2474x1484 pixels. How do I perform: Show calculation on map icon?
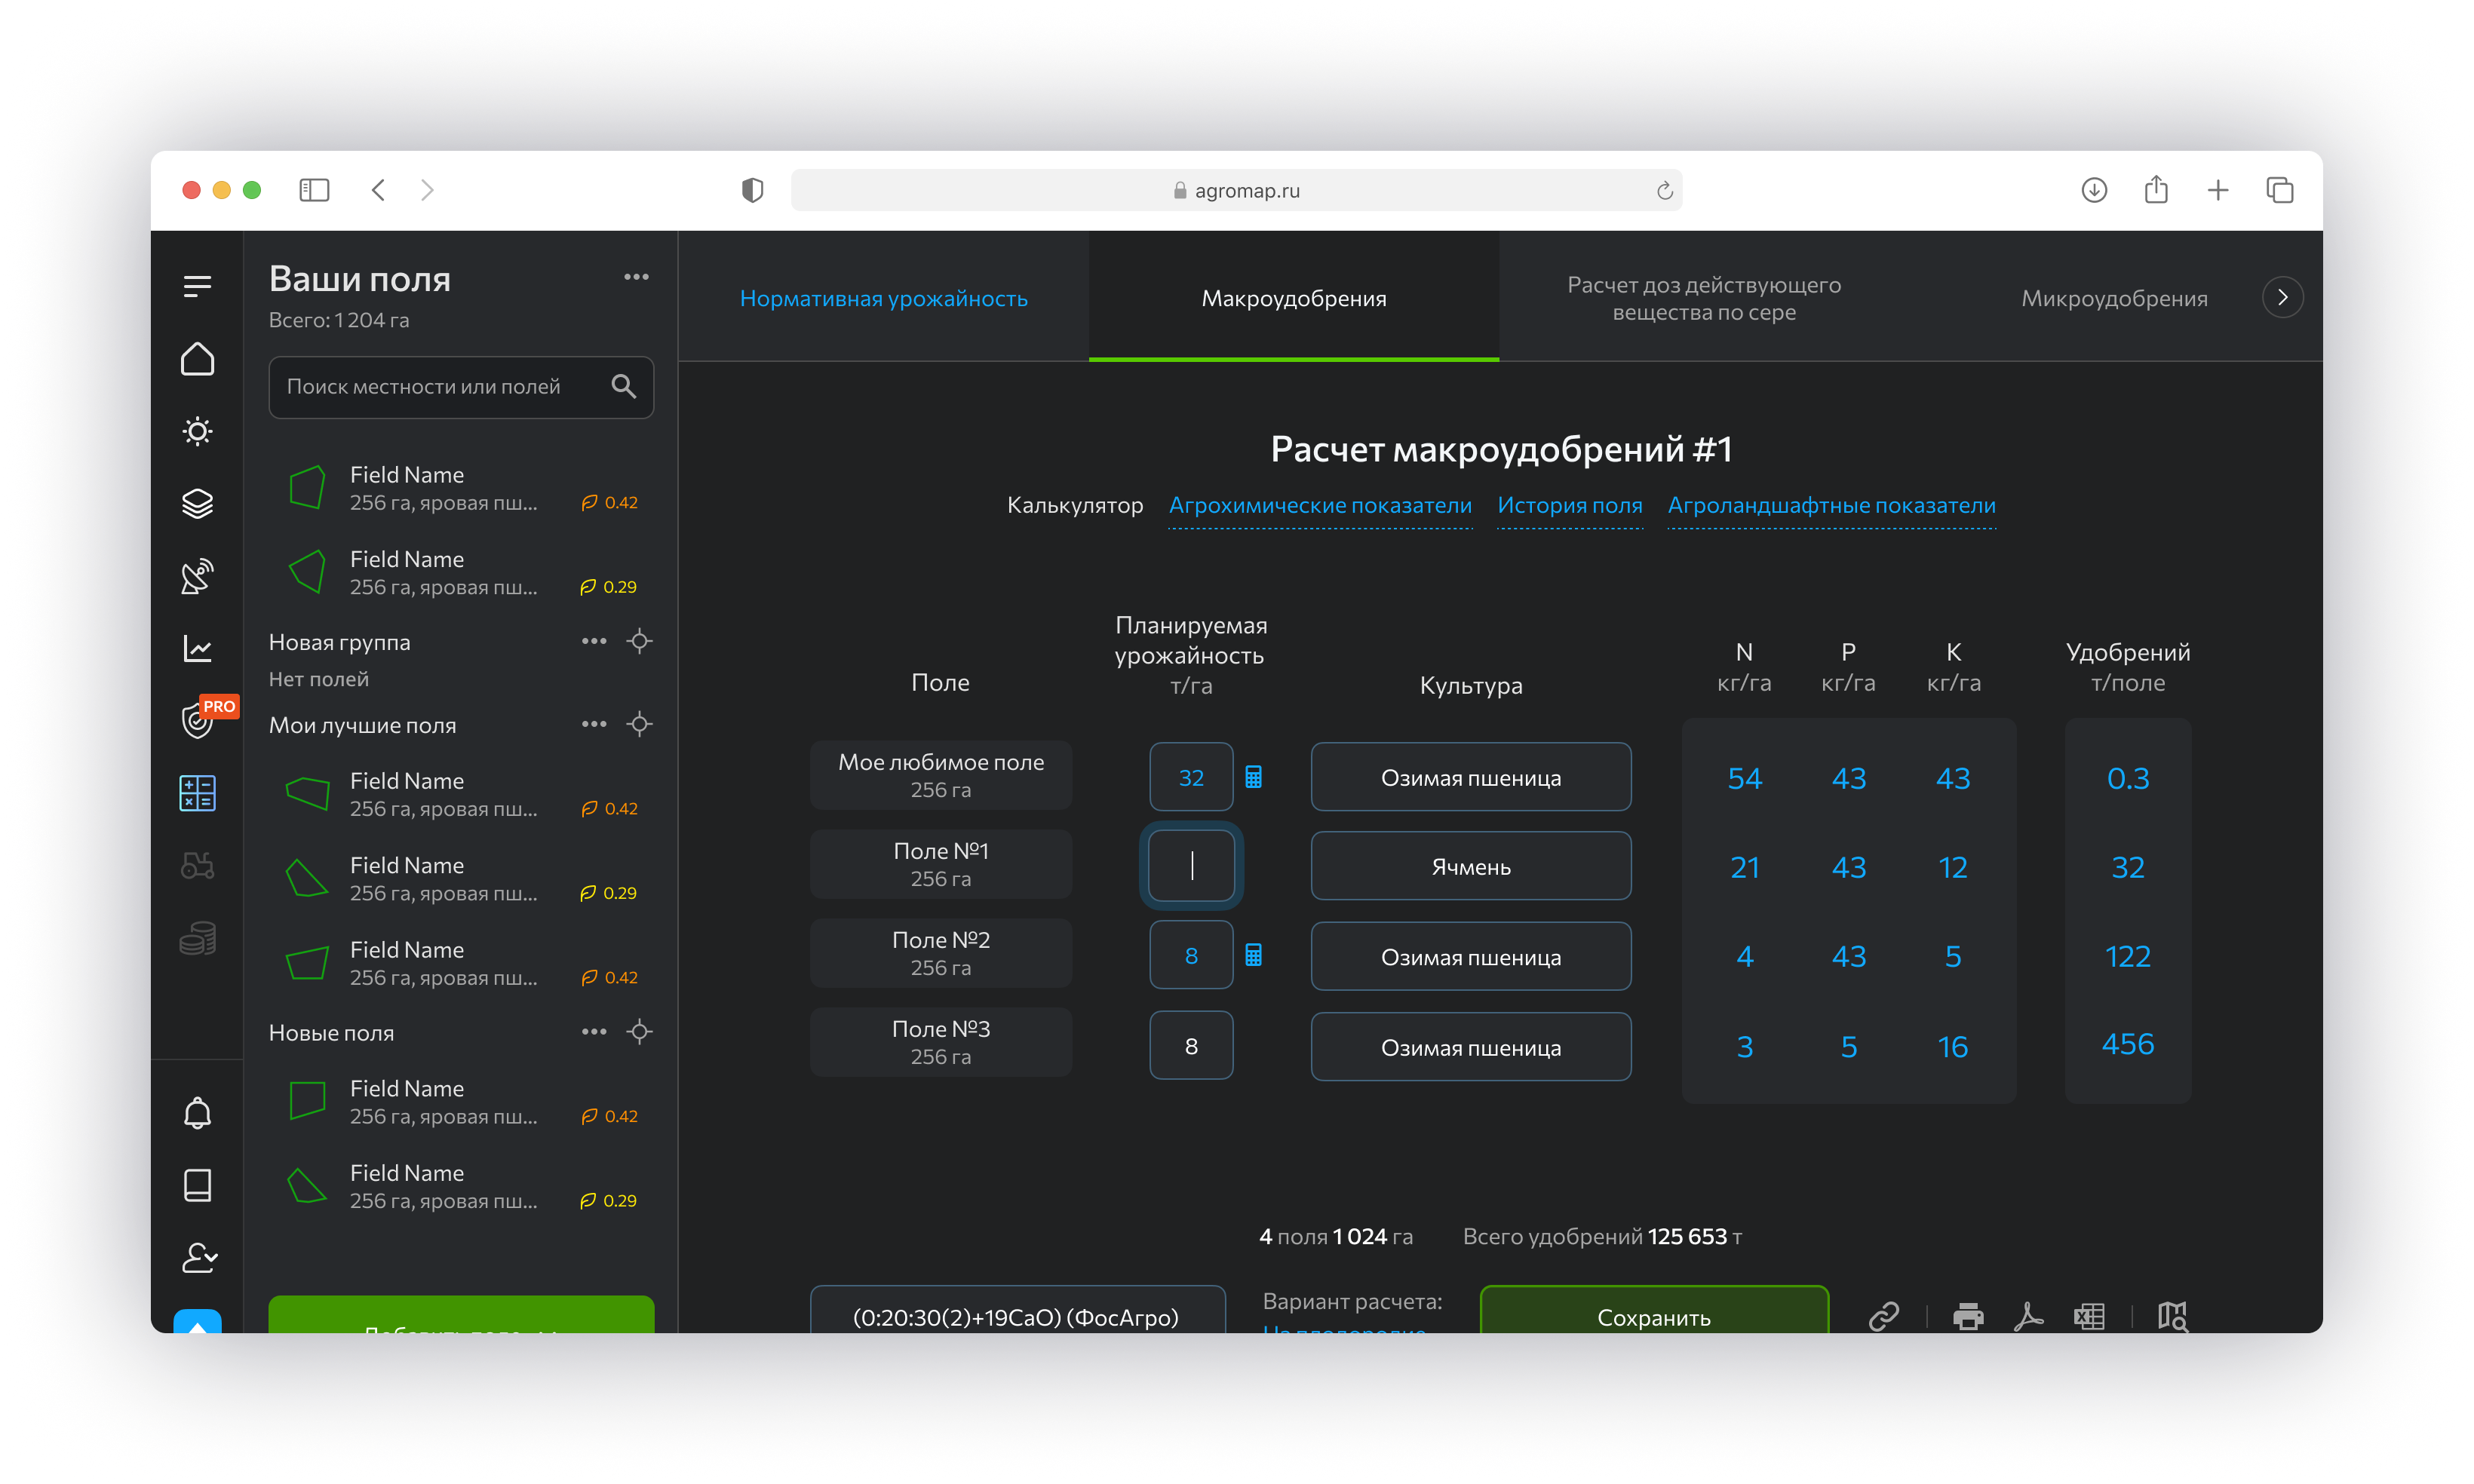(x=2172, y=1316)
